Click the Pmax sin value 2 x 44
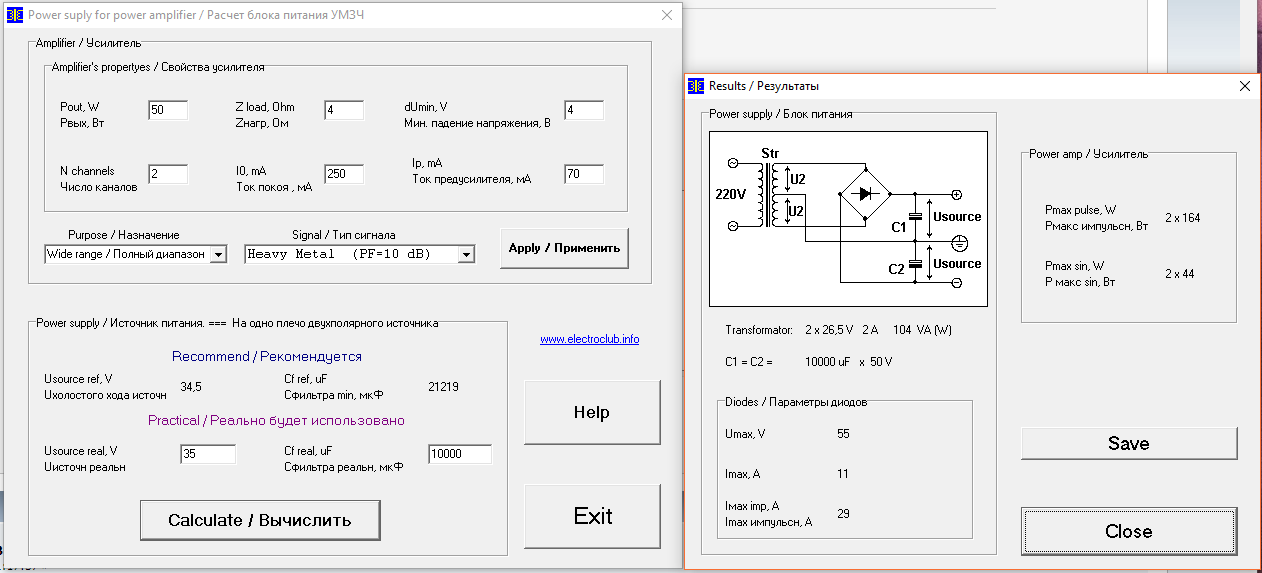The width and height of the screenshot is (1262, 573). coord(1180,274)
